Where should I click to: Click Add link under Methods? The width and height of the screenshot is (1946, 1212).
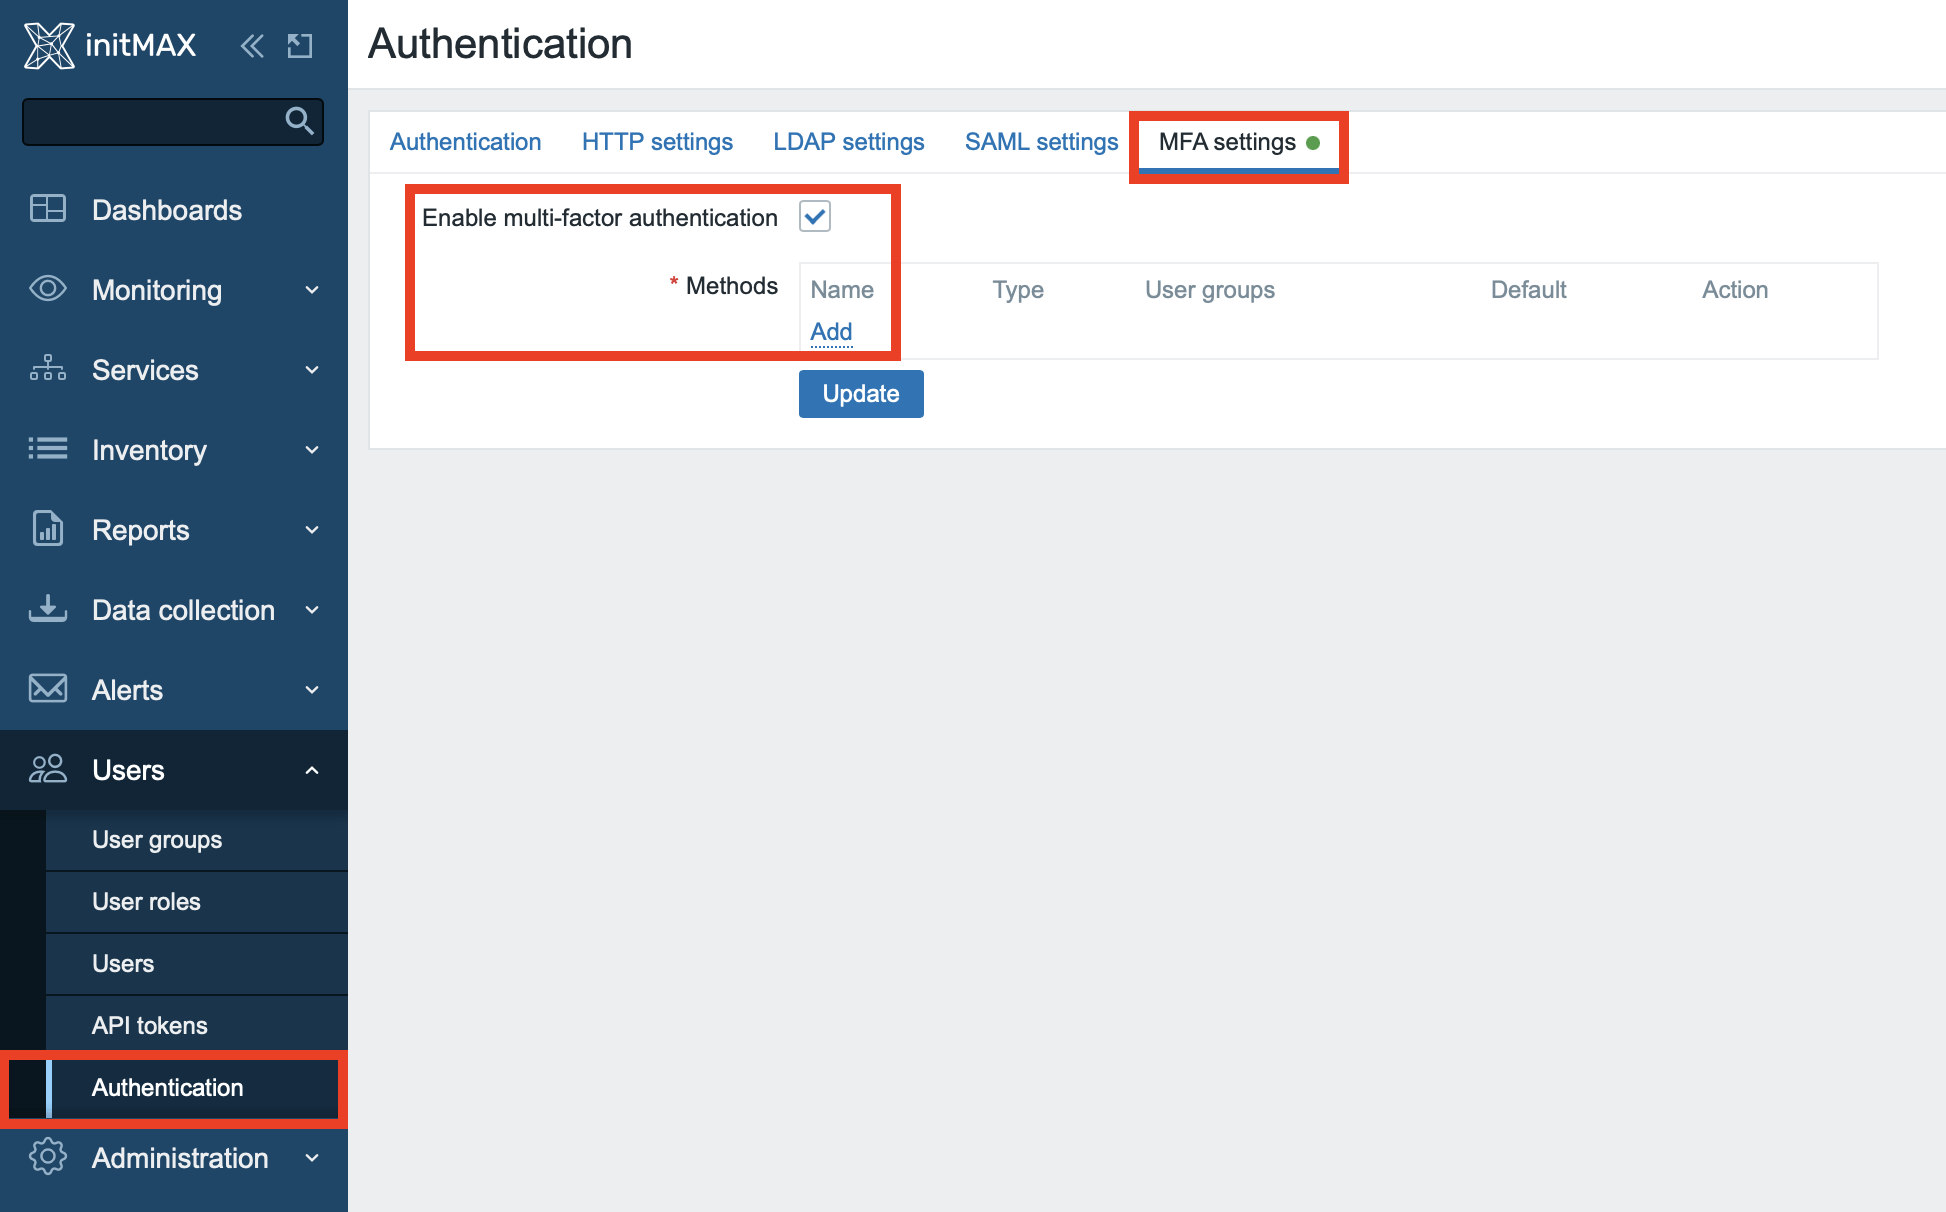point(831,332)
